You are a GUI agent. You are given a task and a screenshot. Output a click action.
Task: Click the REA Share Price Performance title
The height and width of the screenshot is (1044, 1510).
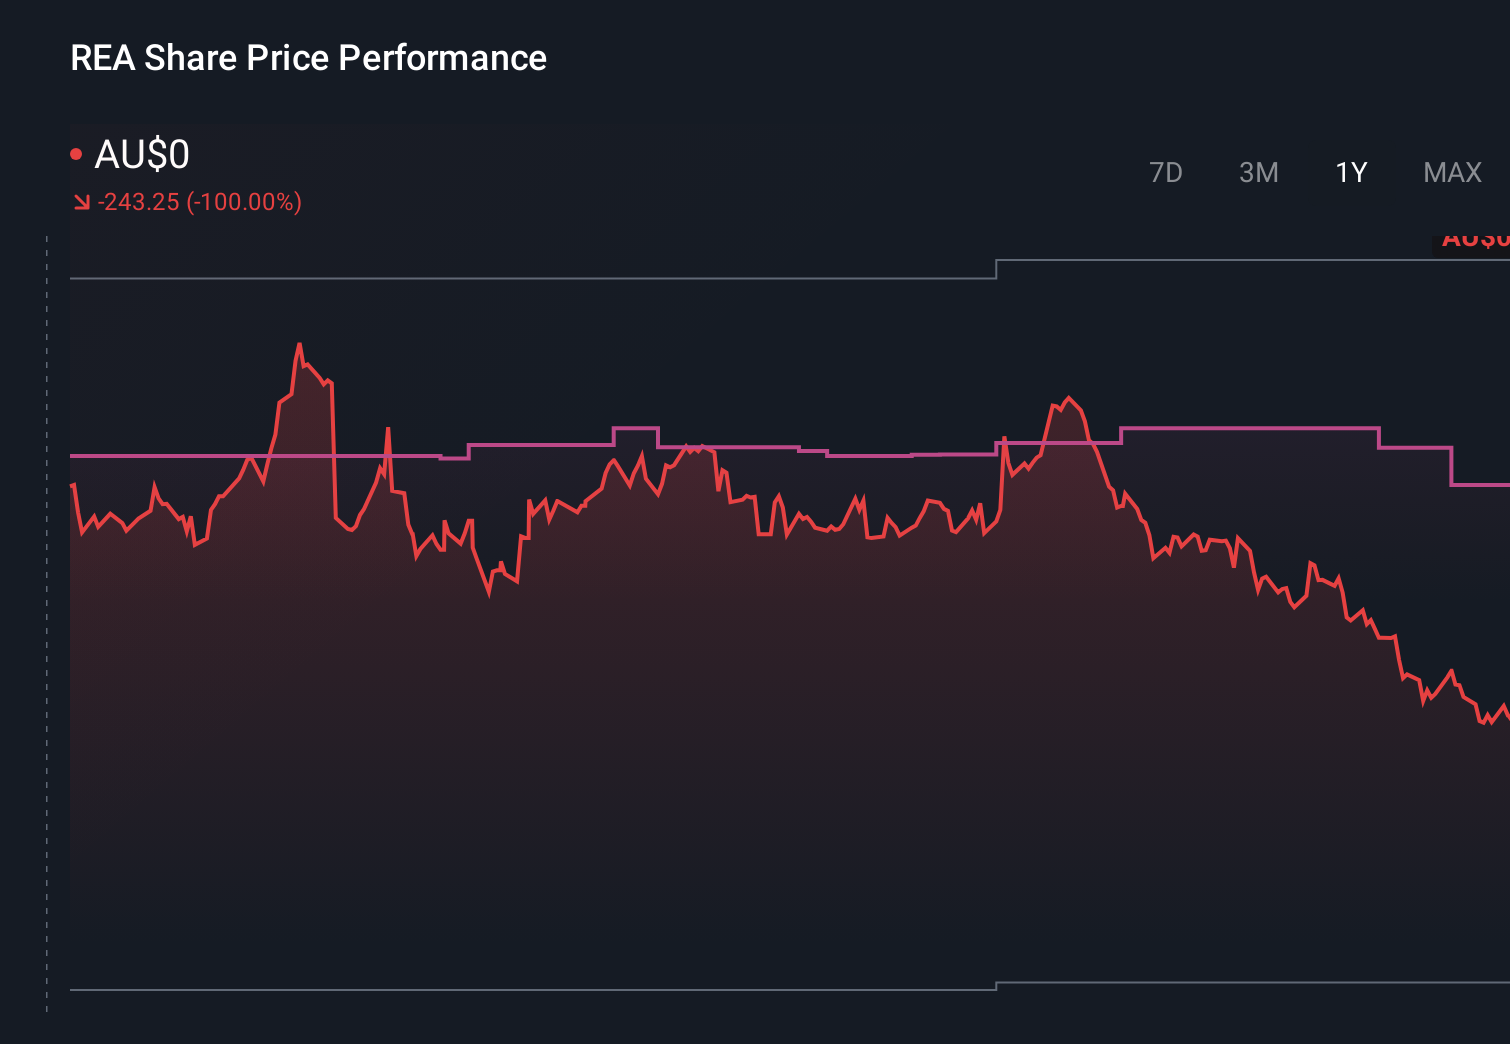tap(308, 58)
